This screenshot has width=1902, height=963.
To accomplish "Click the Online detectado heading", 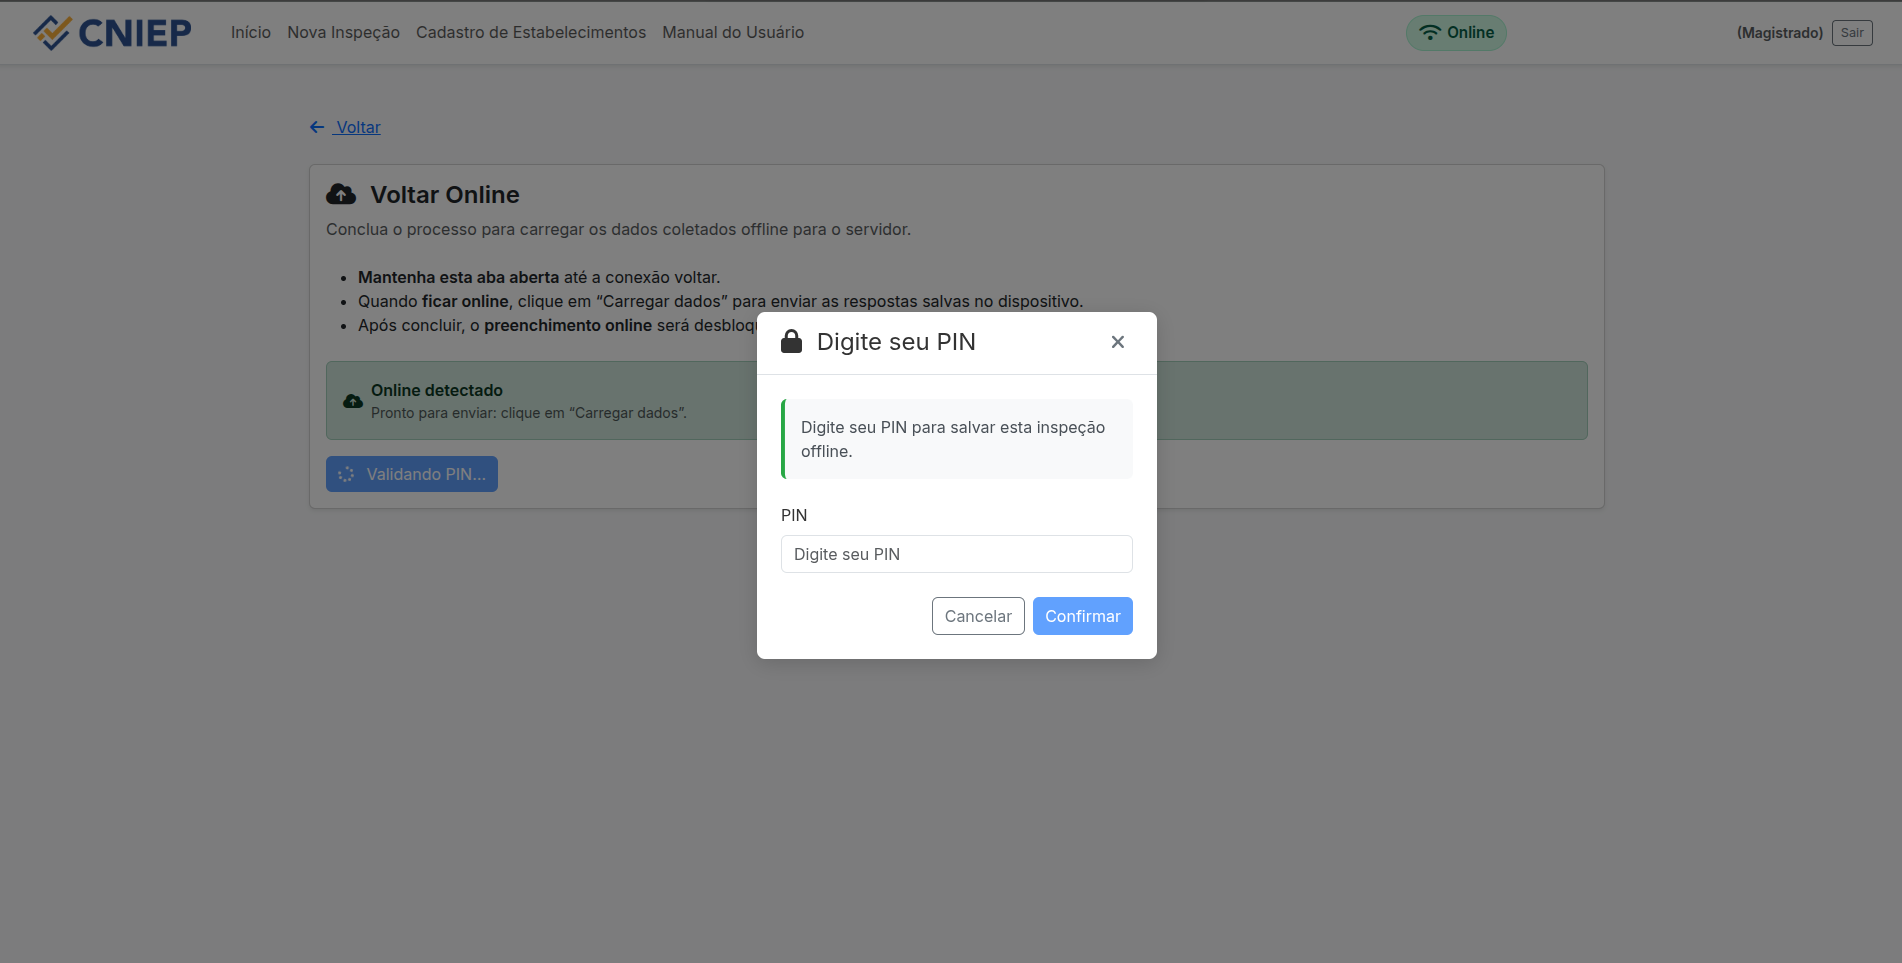I will click(436, 390).
